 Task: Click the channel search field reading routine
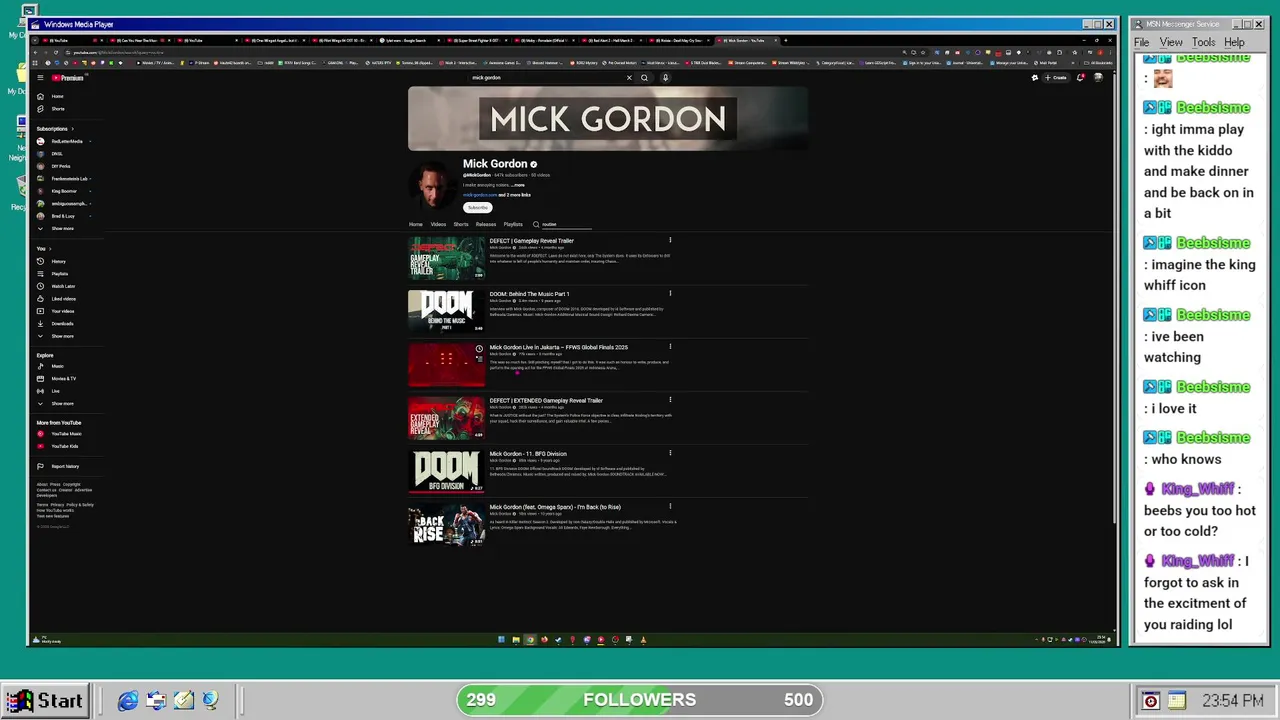tap(567, 224)
